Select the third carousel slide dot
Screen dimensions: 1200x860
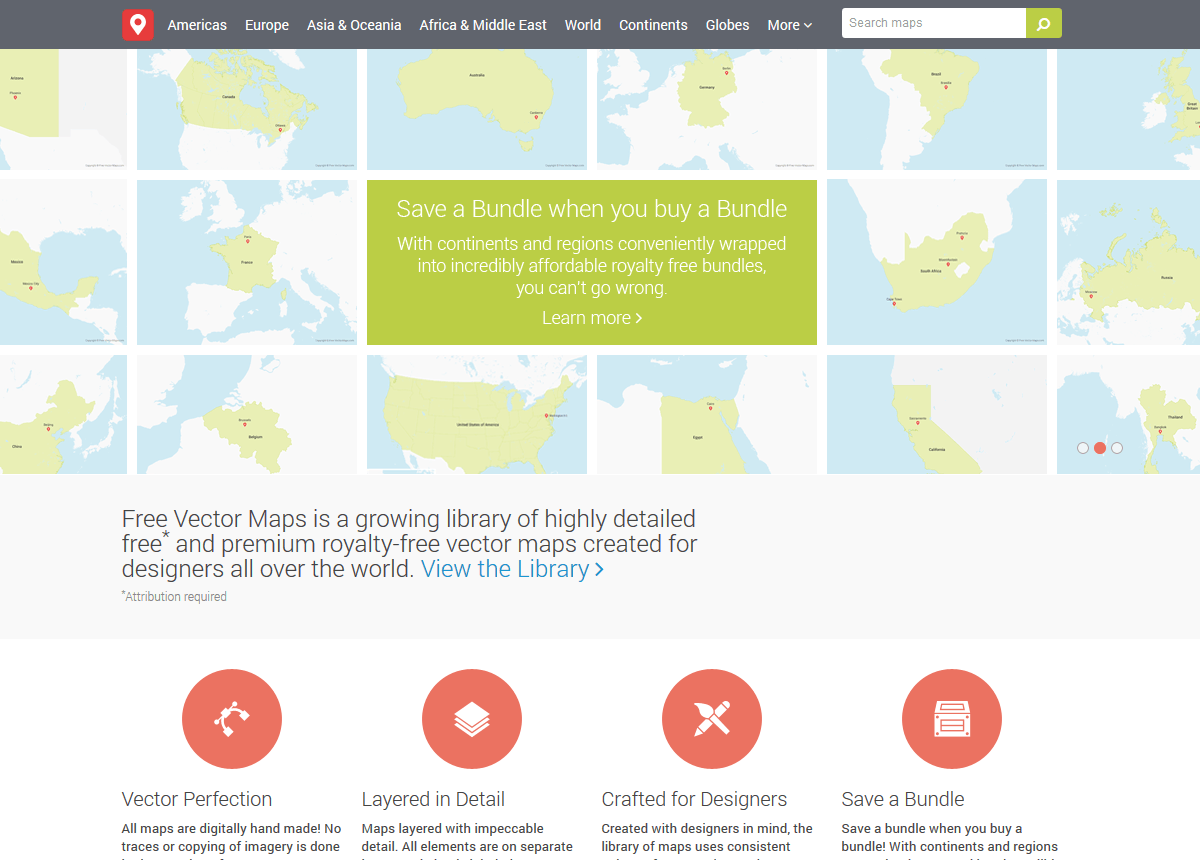pyautogui.click(x=1117, y=448)
